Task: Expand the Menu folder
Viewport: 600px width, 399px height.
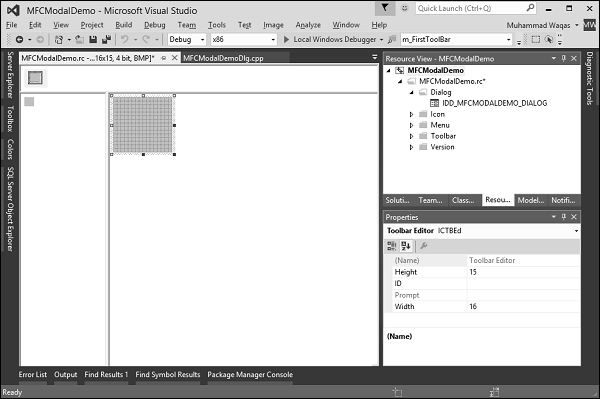Action: (x=412, y=125)
